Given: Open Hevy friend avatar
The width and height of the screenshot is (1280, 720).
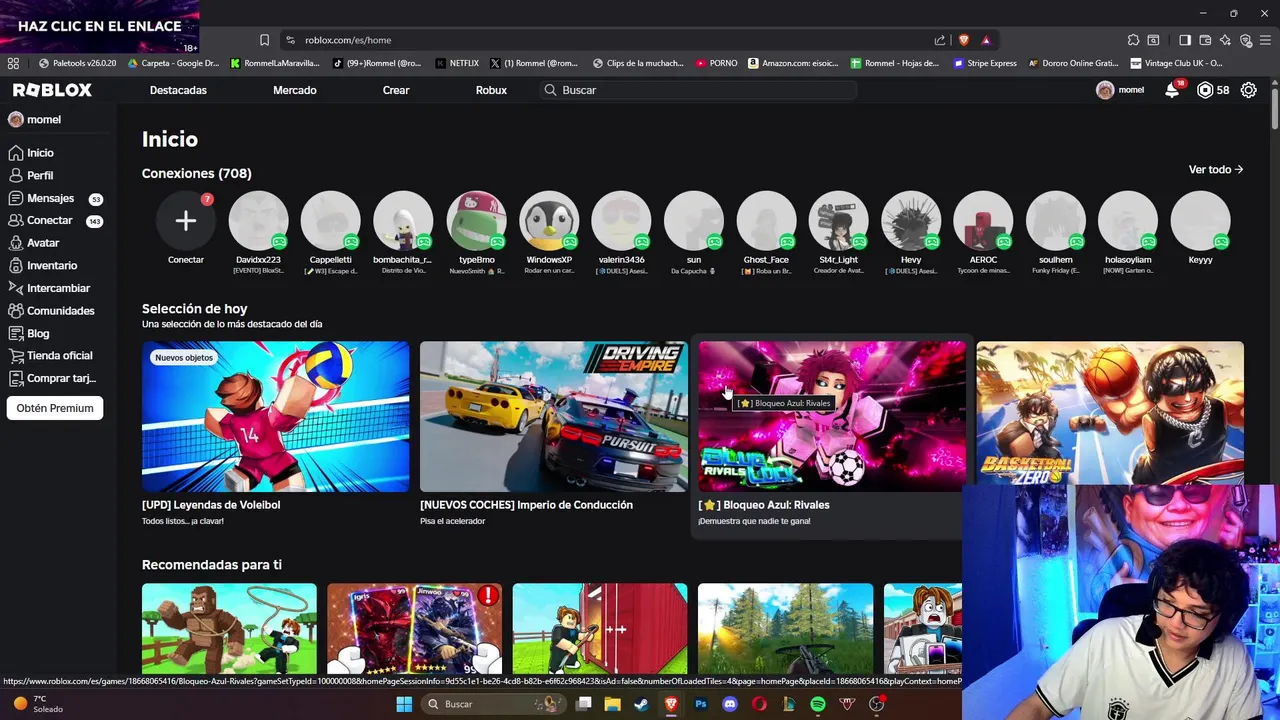Looking at the screenshot, I should tap(911, 221).
